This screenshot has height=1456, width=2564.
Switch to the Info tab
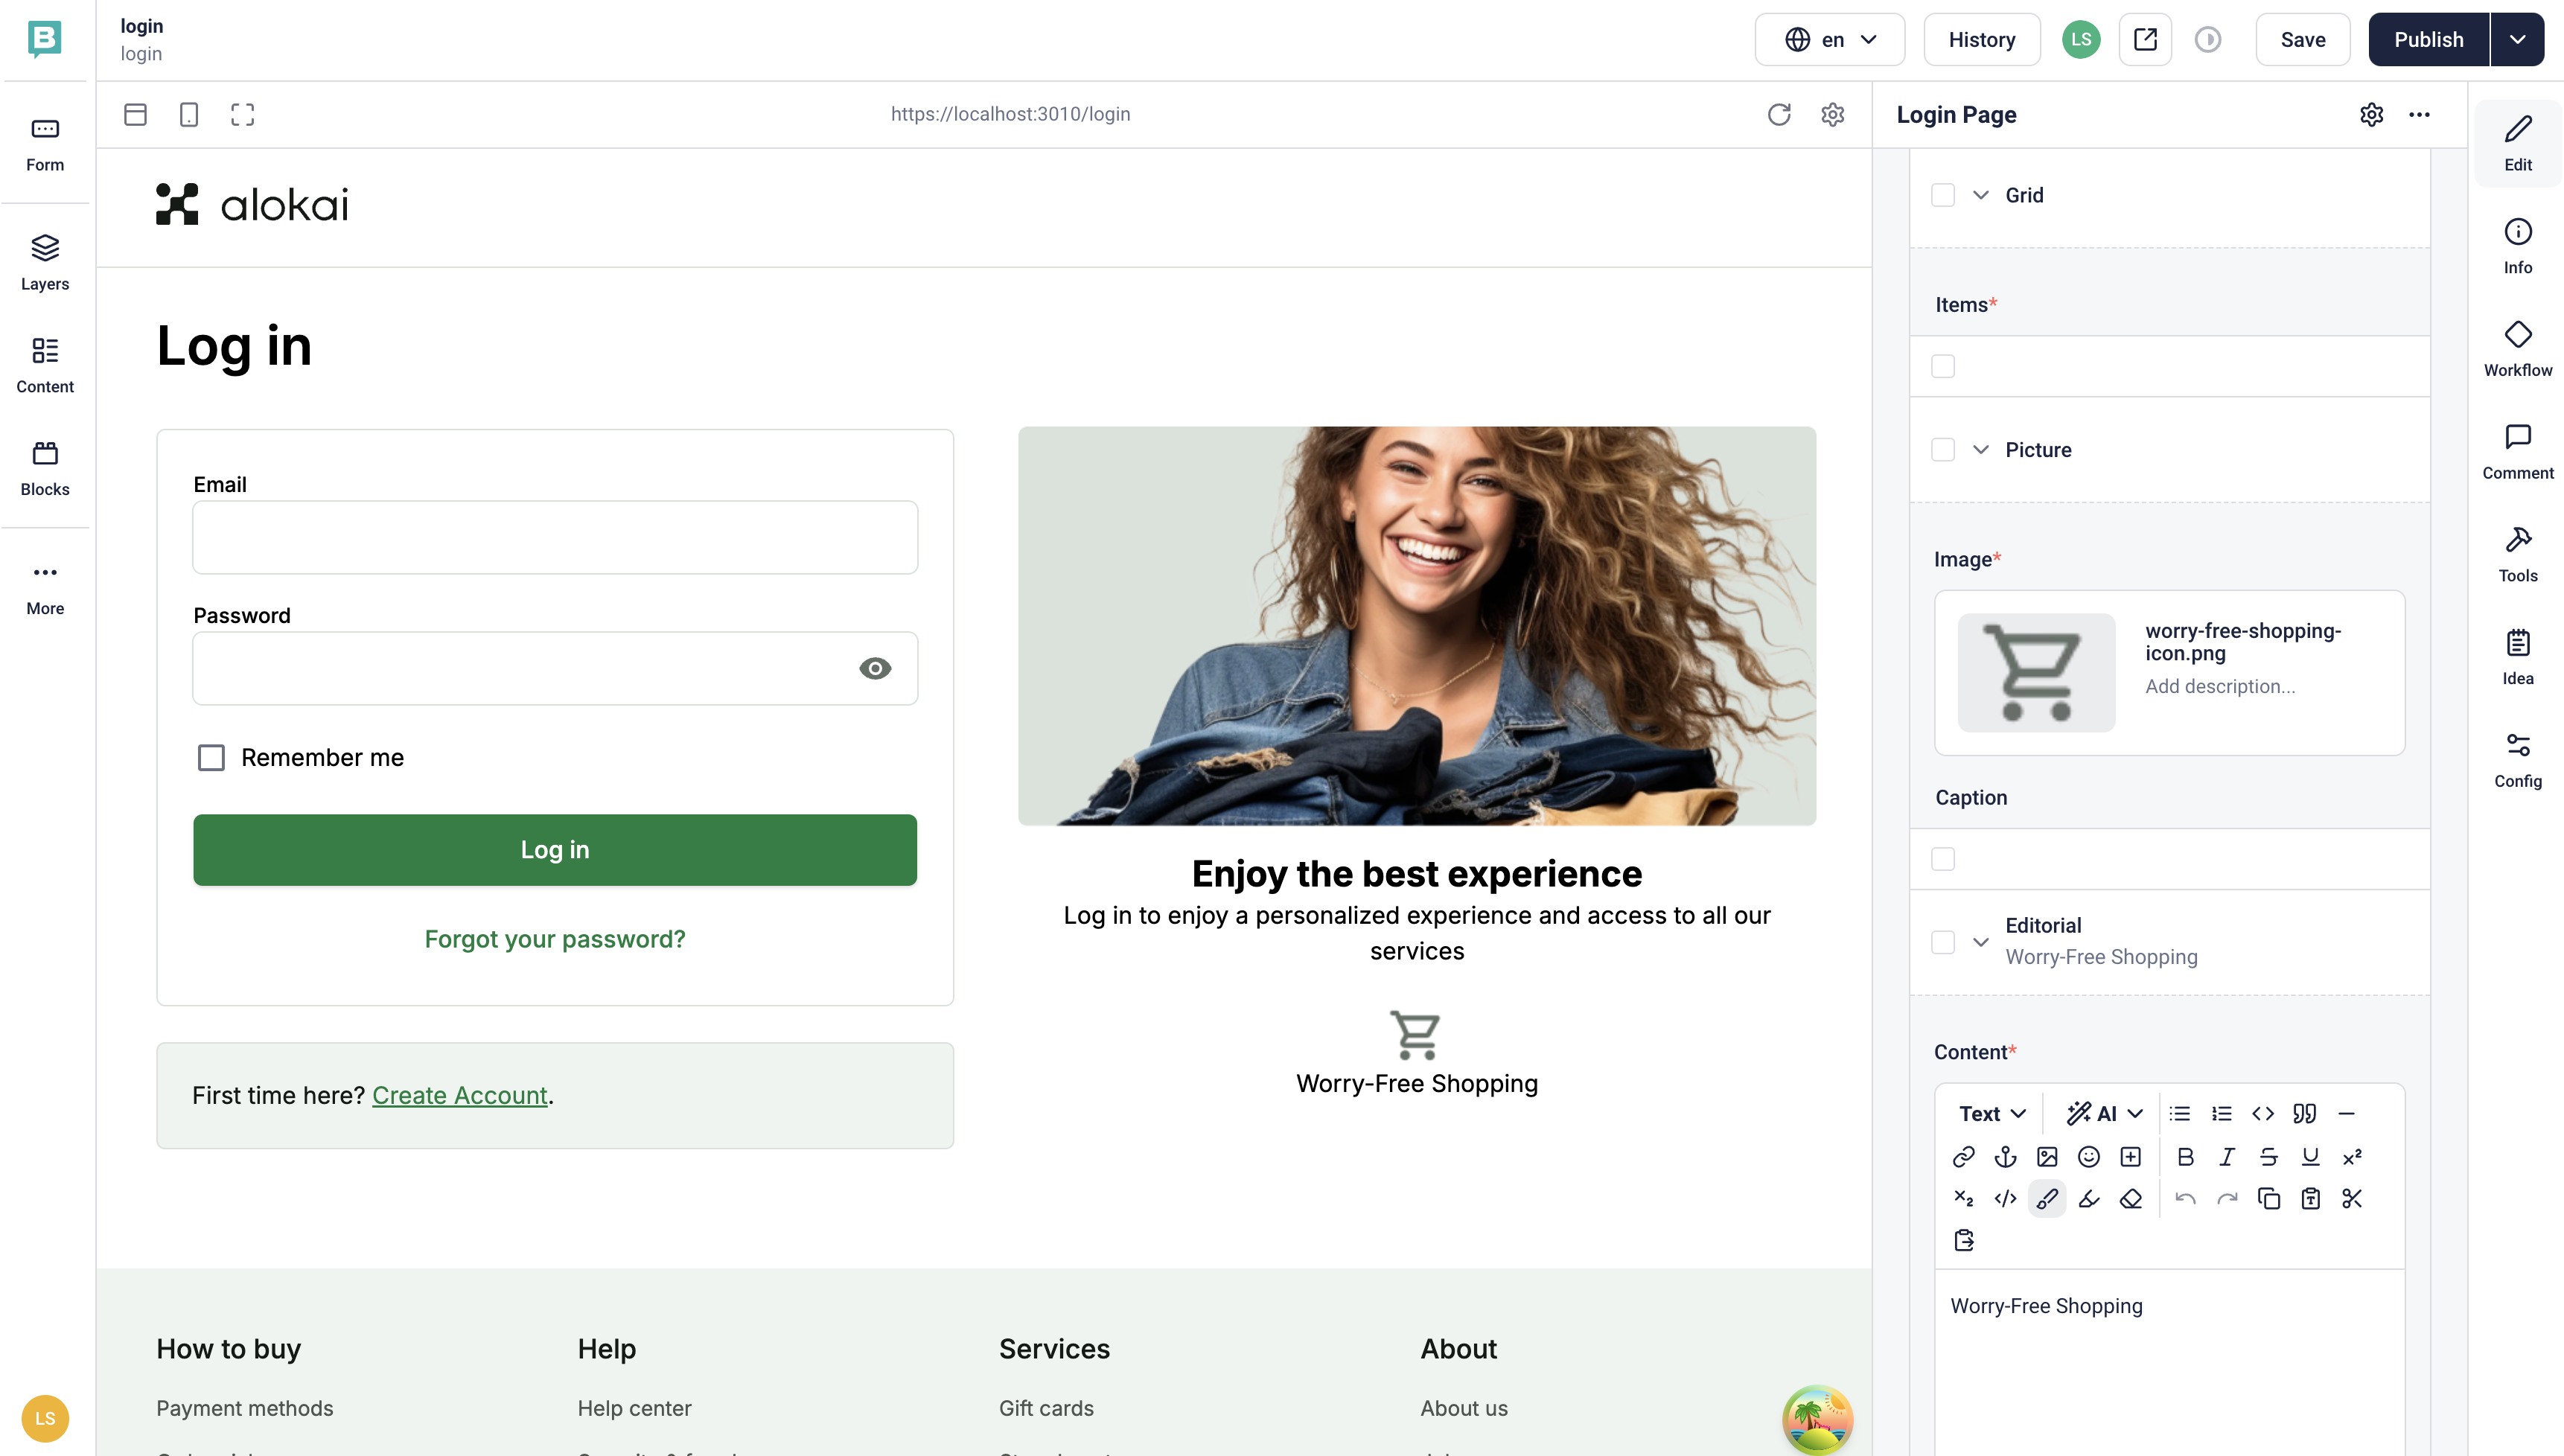pos(2517,246)
